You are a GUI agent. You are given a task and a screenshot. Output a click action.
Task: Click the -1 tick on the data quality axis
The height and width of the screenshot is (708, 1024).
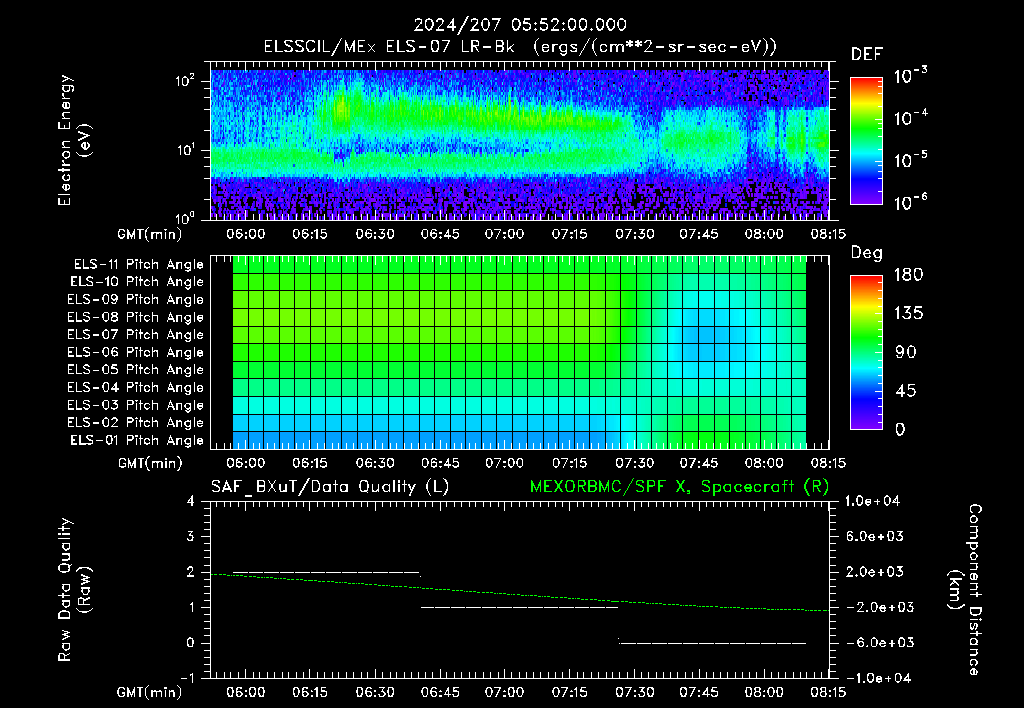[x=187, y=678]
